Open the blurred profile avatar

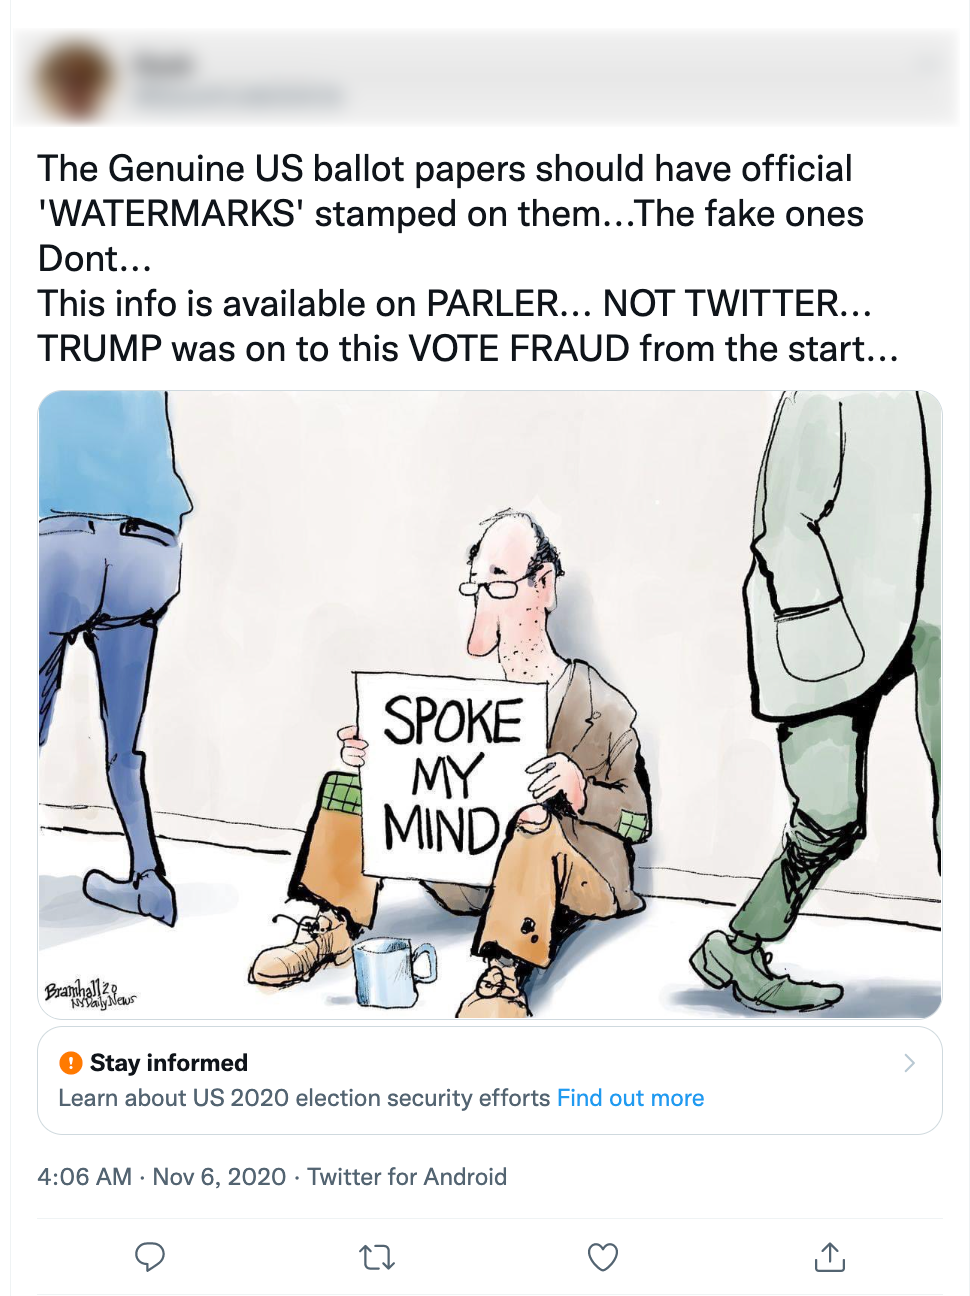pyautogui.click(x=72, y=80)
